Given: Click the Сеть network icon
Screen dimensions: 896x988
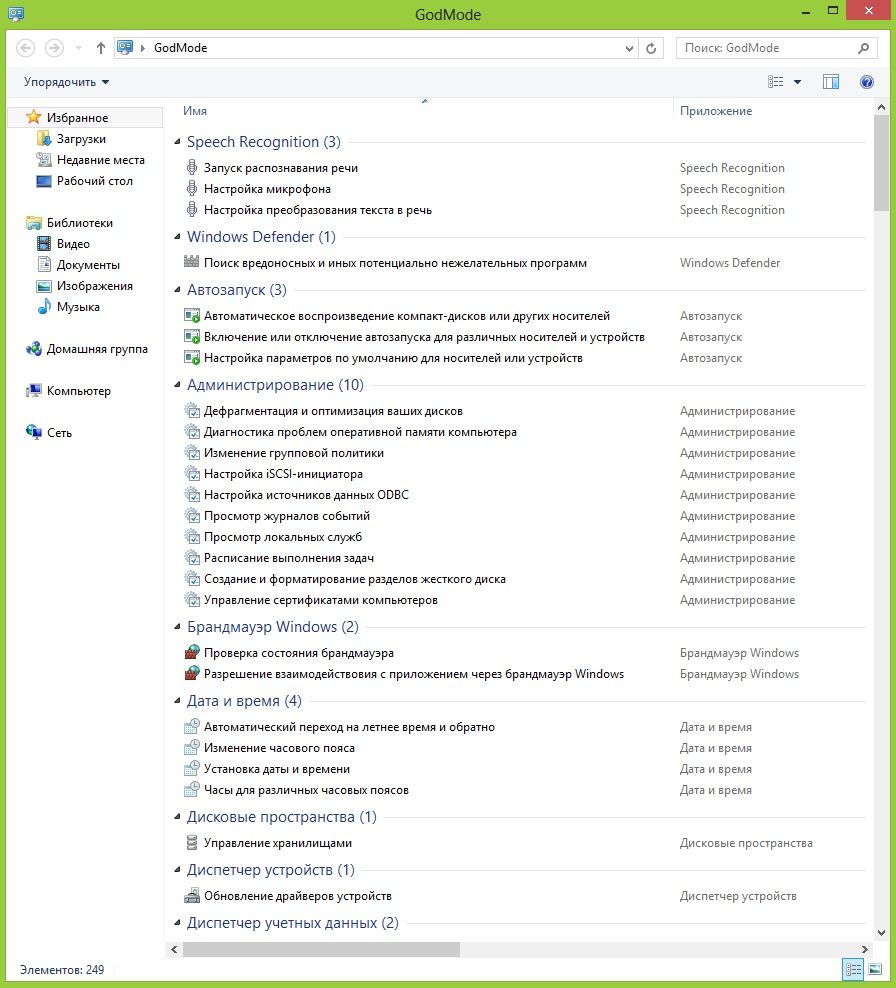Looking at the screenshot, I should tap(33, 432).
